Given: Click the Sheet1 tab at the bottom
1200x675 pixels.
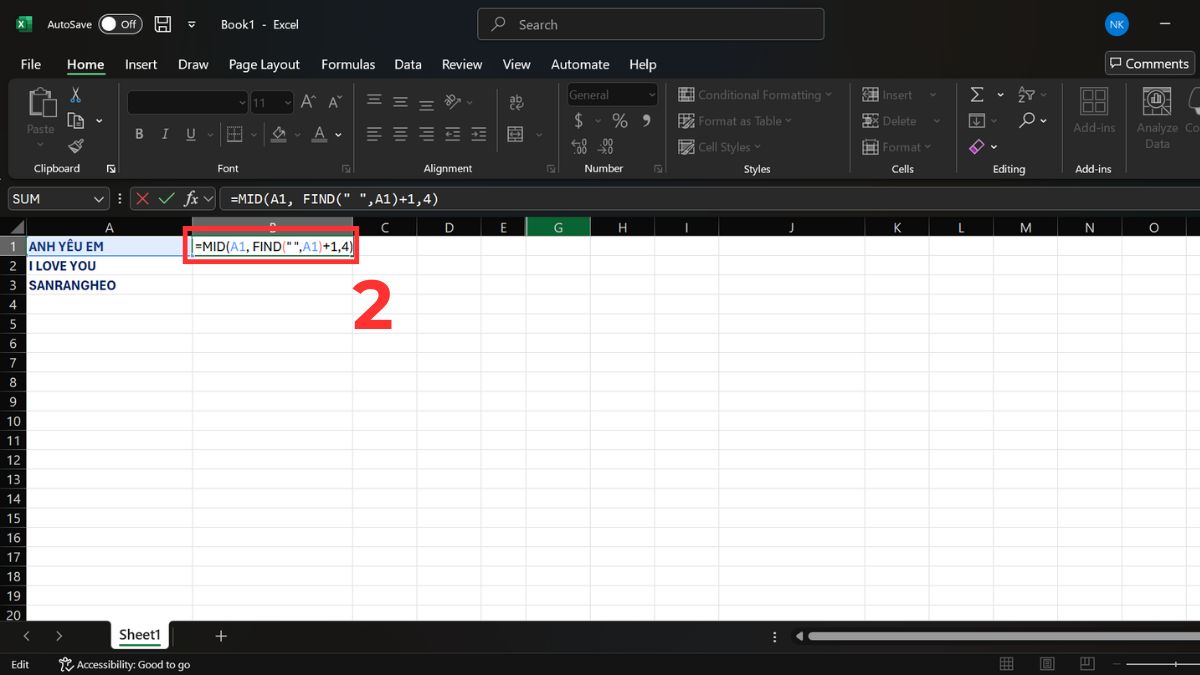Looking at the screenshot, I should coord(139,634).
